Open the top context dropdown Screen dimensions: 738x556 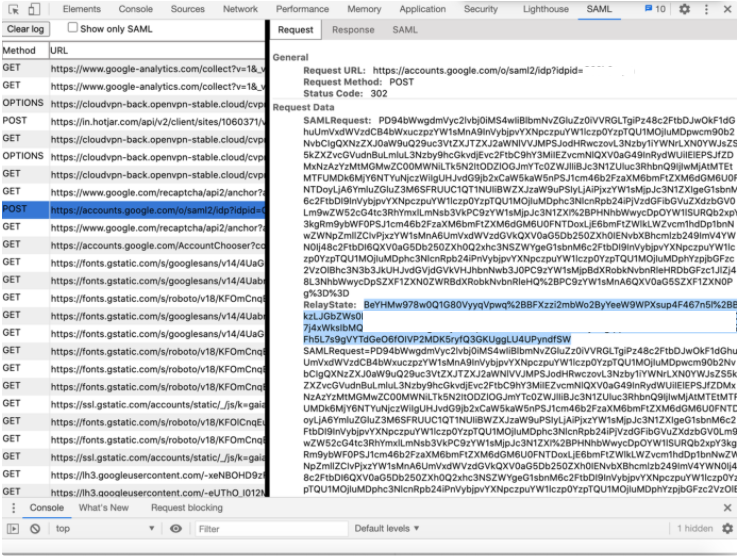click(x=104, y=529)
